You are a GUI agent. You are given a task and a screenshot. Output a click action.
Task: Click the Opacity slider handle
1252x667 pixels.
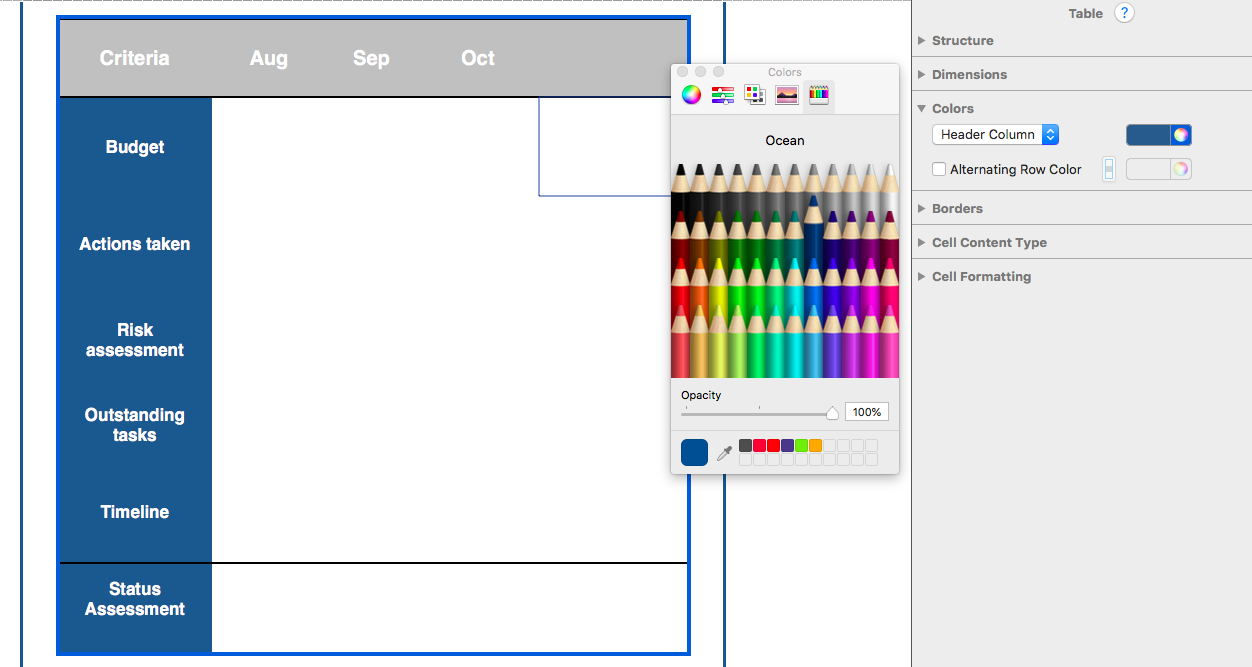[832, 412]
